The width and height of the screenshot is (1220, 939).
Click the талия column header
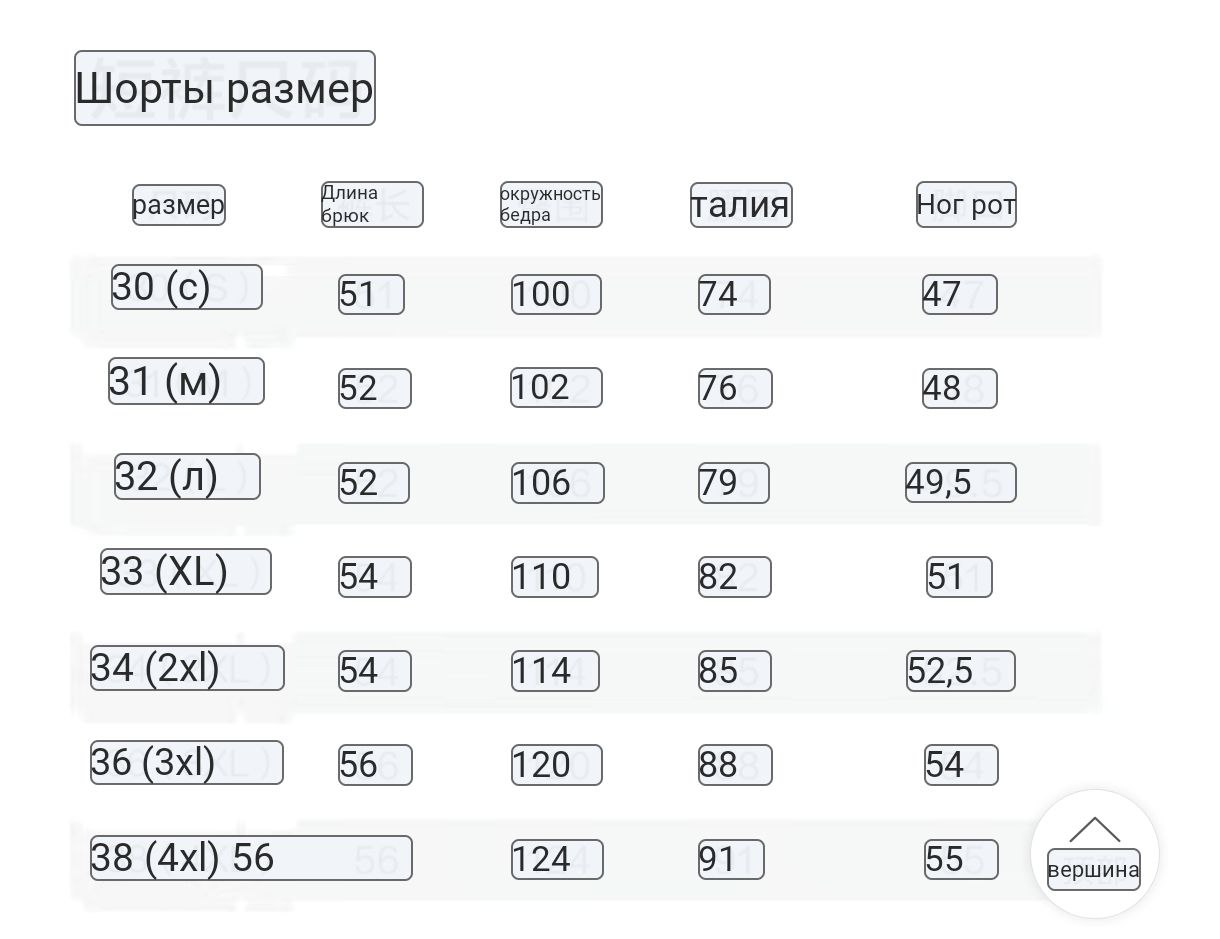point(741,205)
